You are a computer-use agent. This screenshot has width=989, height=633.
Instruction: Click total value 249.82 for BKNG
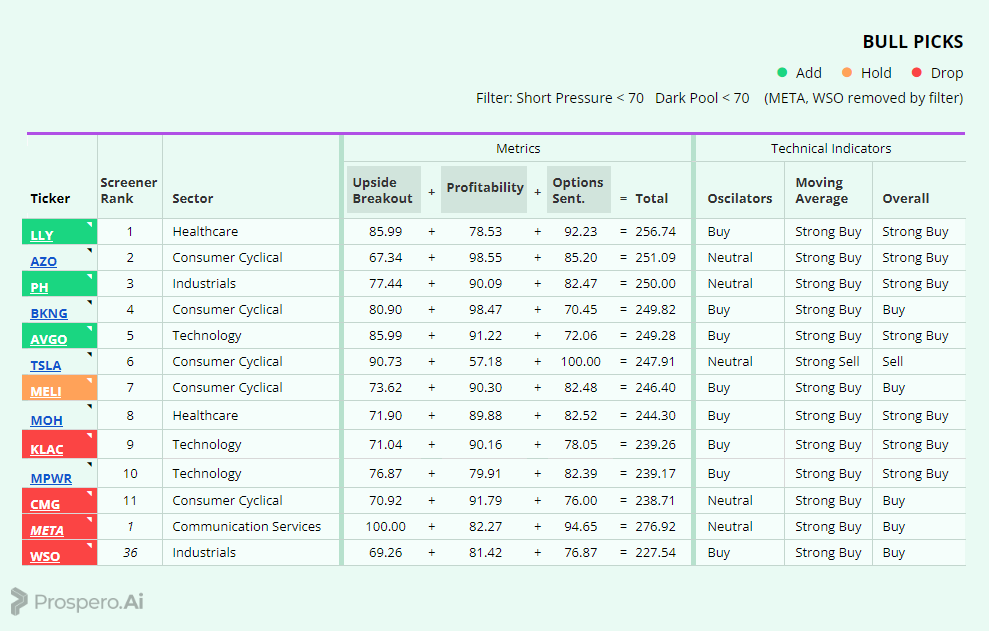[x=655, y=310]
